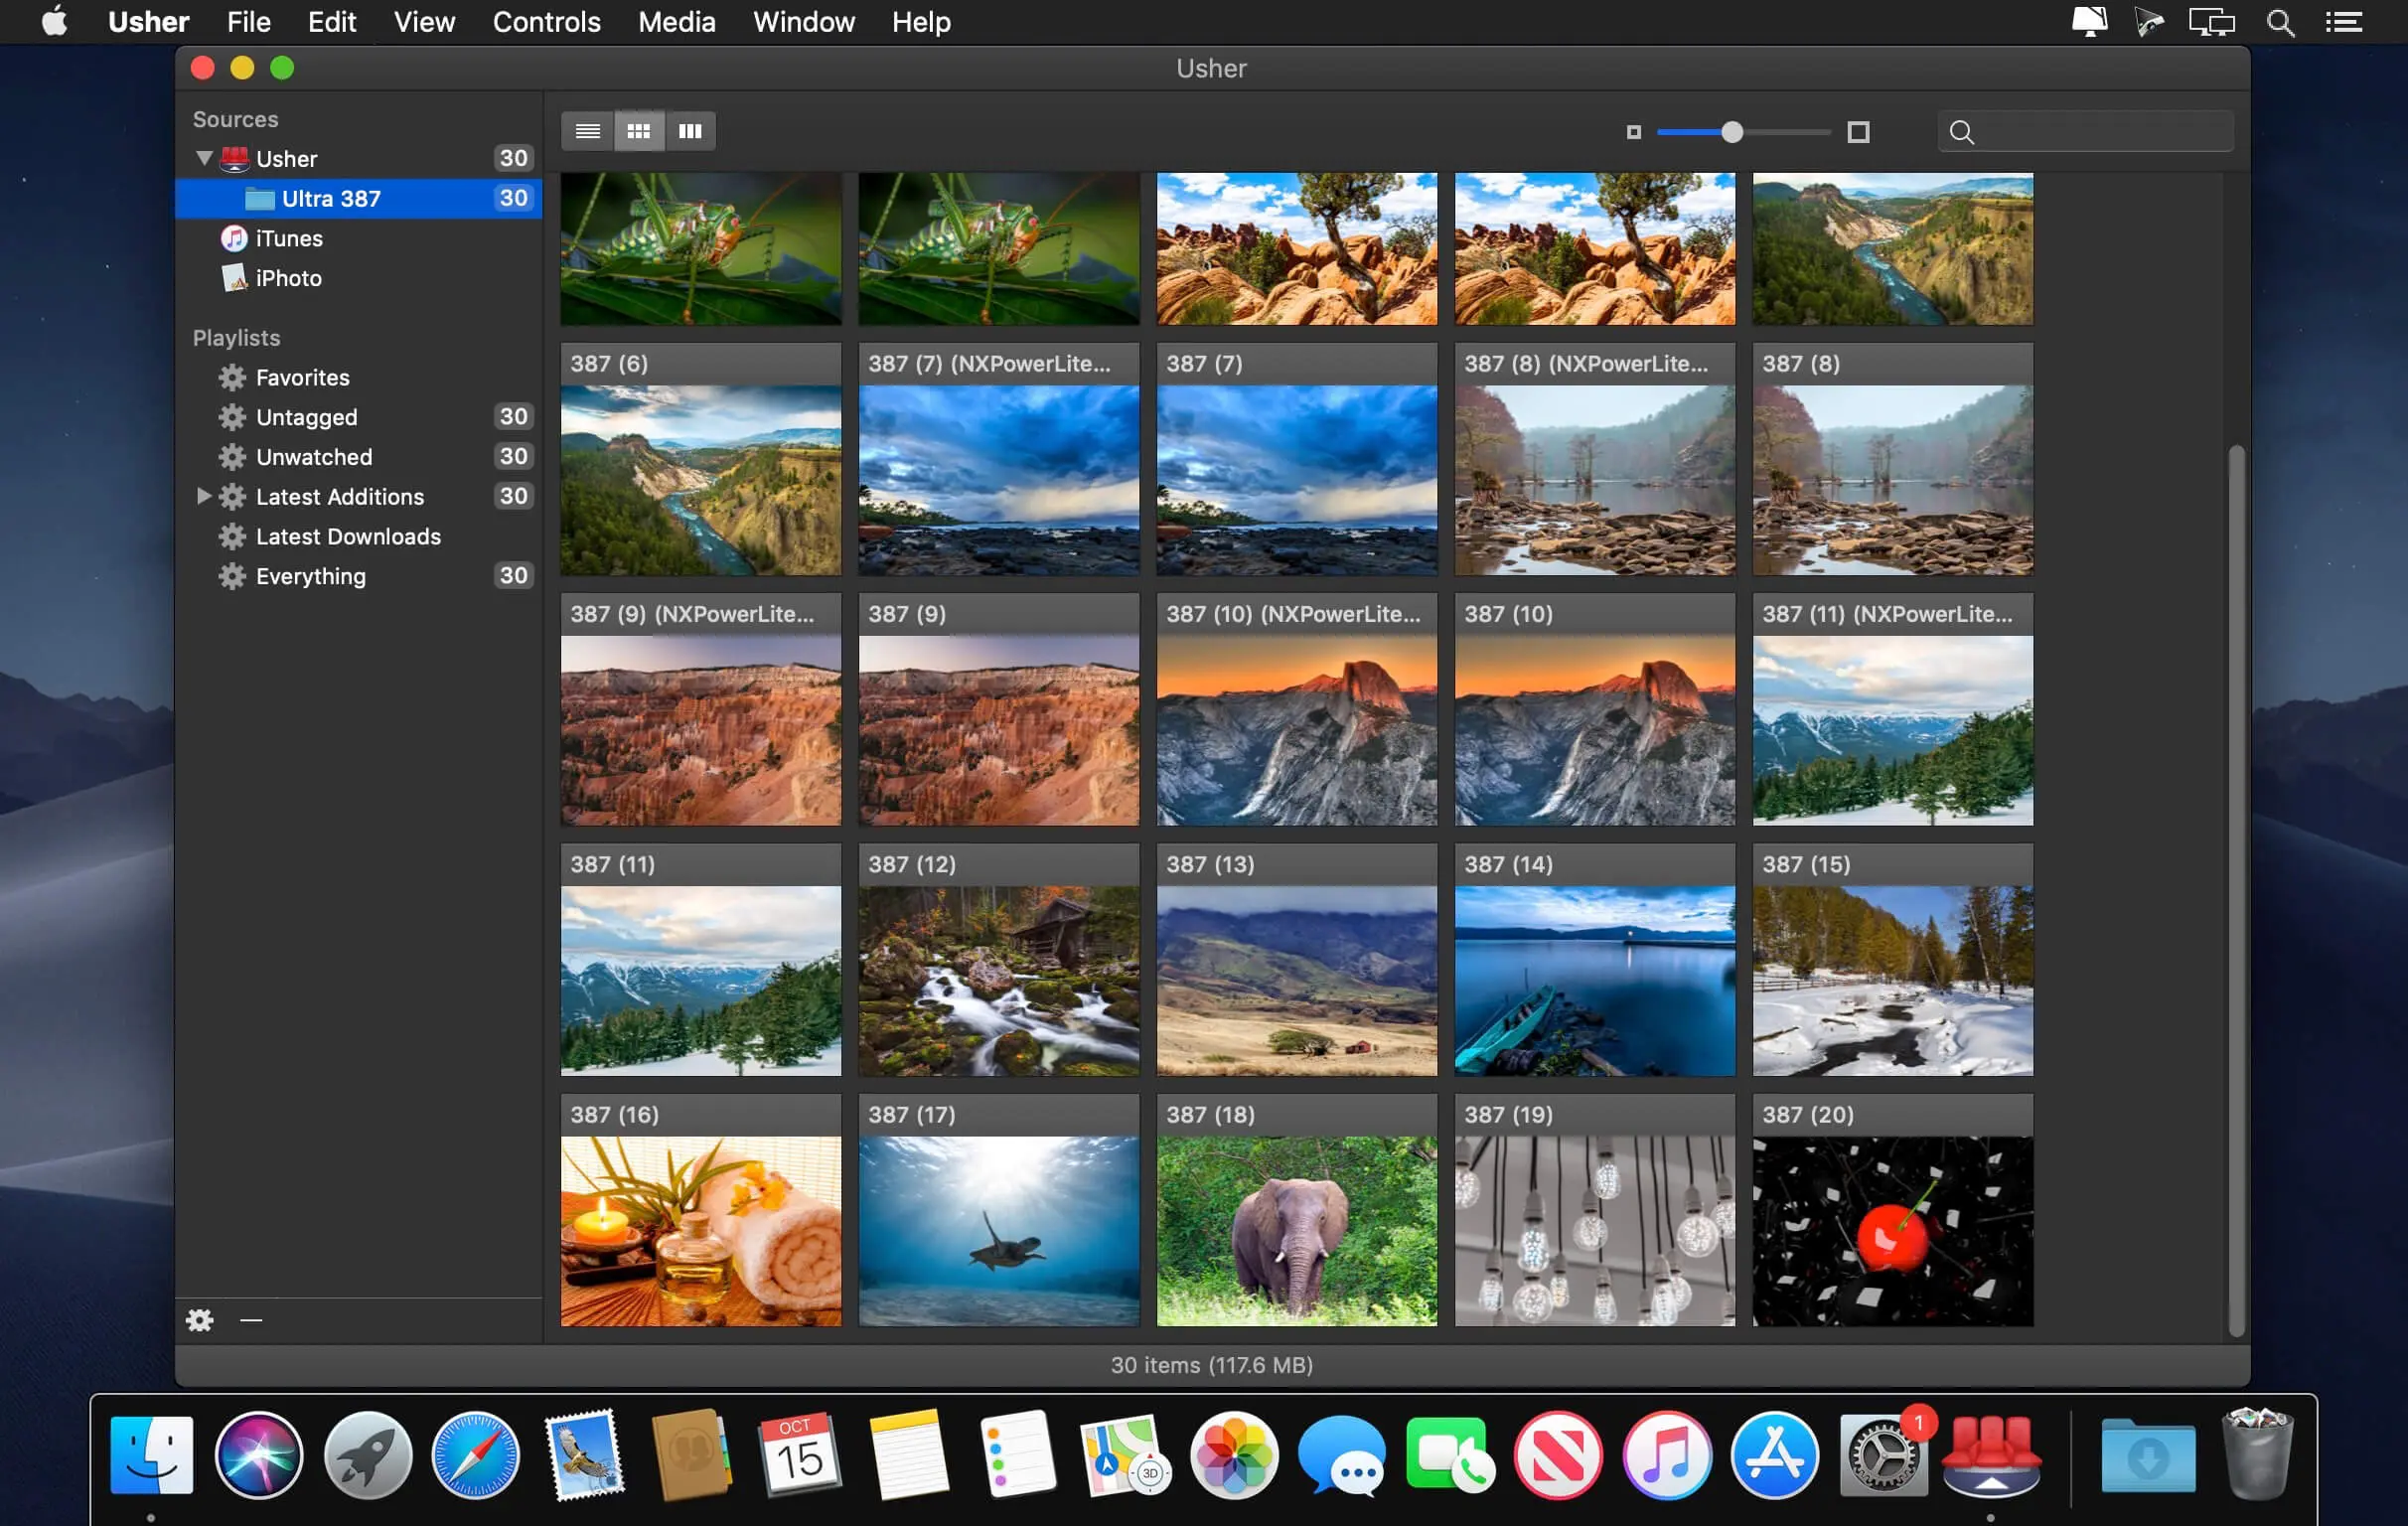Screen dimensions: 2408x1526
Task: Expand the Latest Additions playlist
Action: [x=203, y=496]
